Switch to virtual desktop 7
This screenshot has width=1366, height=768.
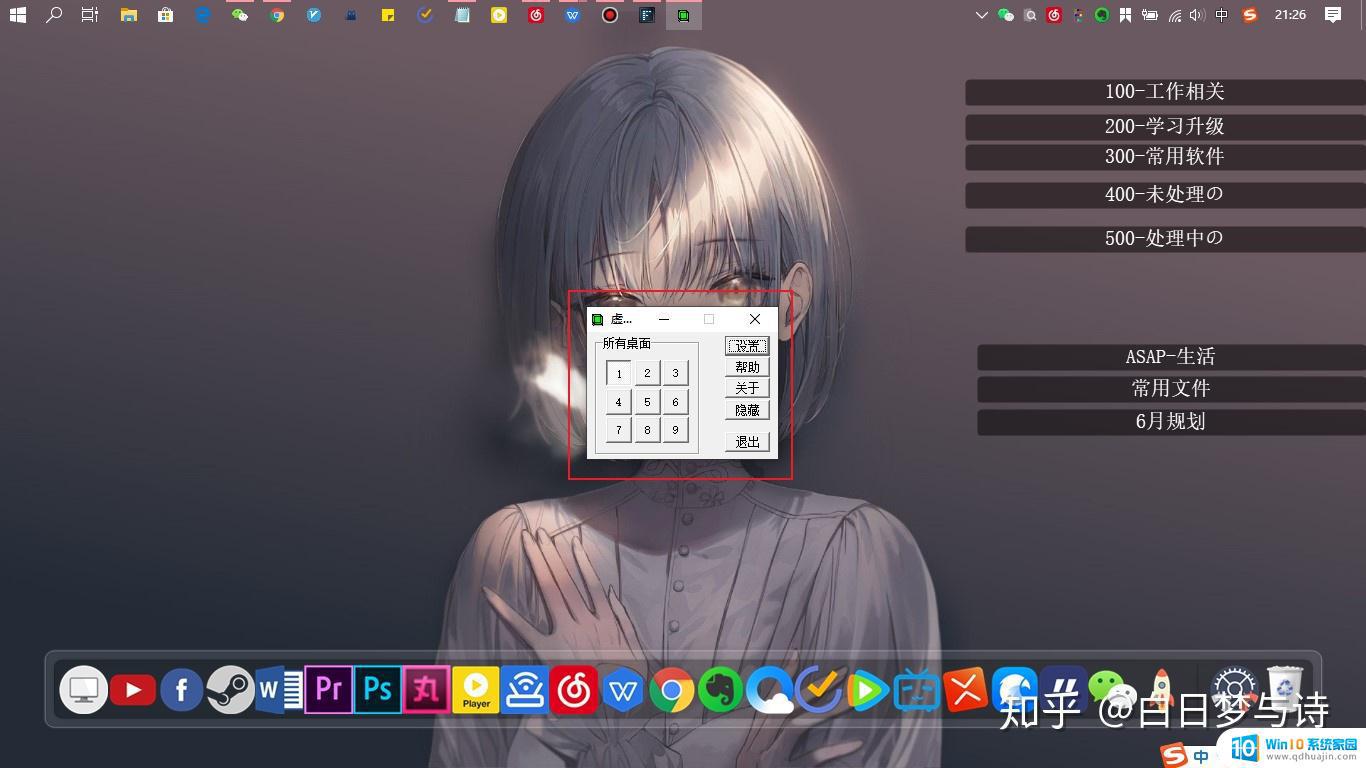[x=619, y=430]
